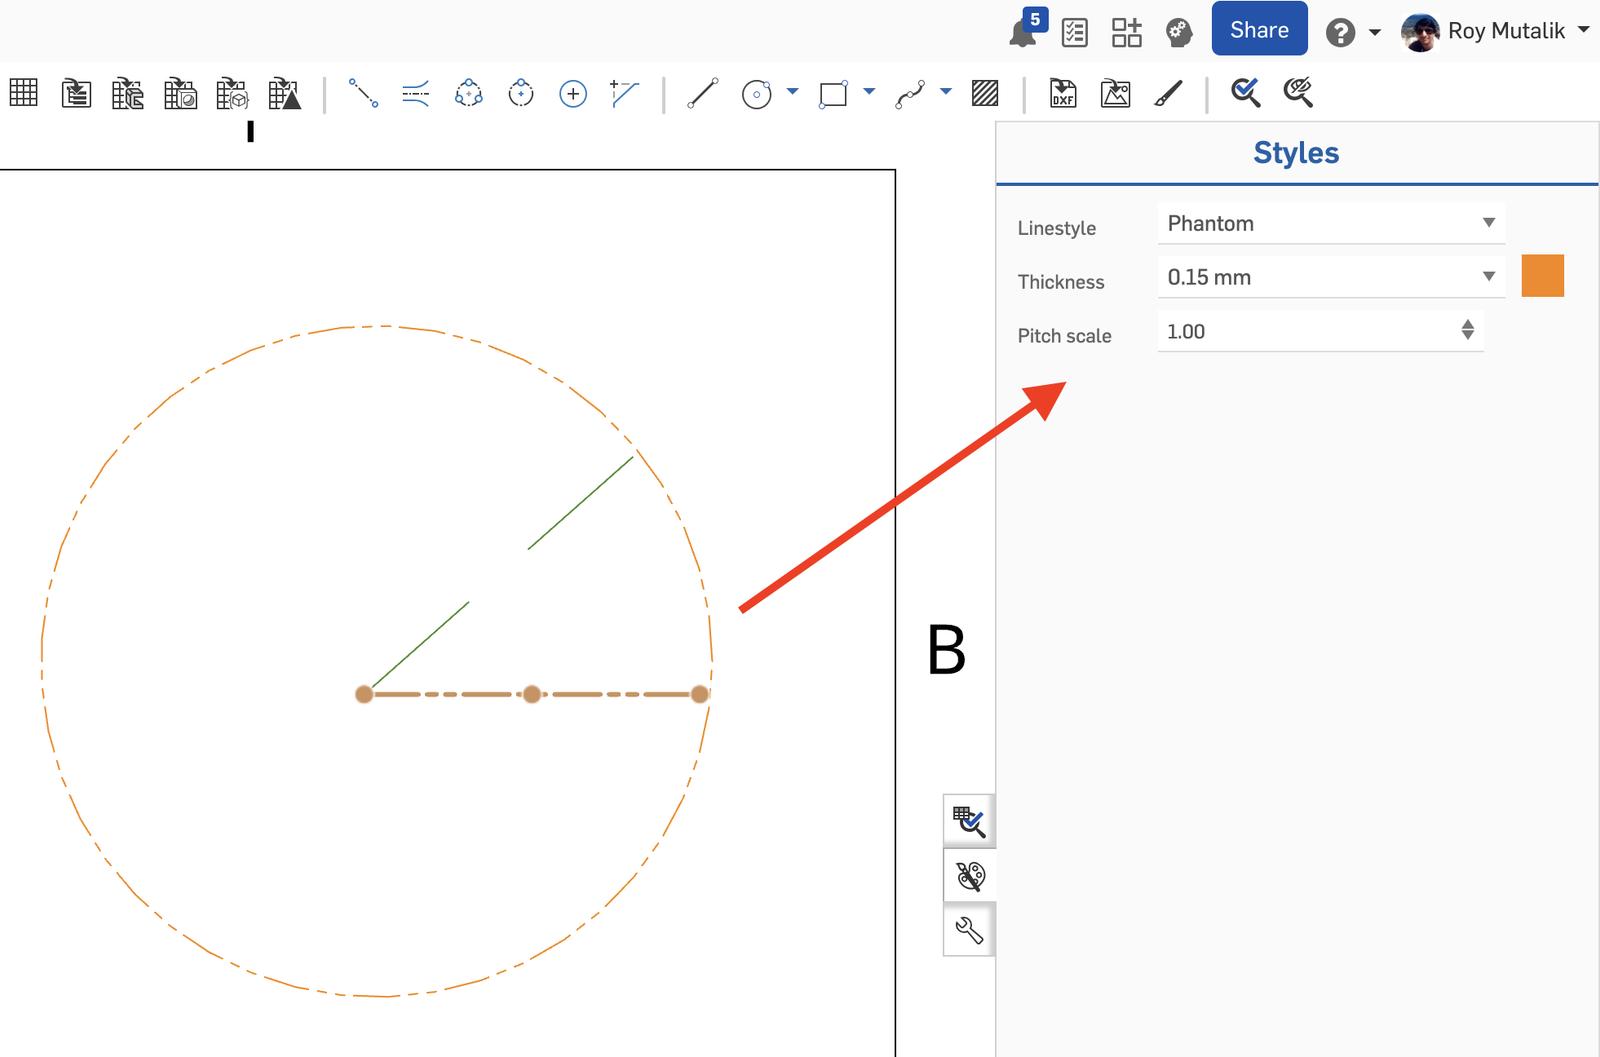Click the center mark circle-plus tool
Screen dimensions: 1600x1057
point(573,94)
